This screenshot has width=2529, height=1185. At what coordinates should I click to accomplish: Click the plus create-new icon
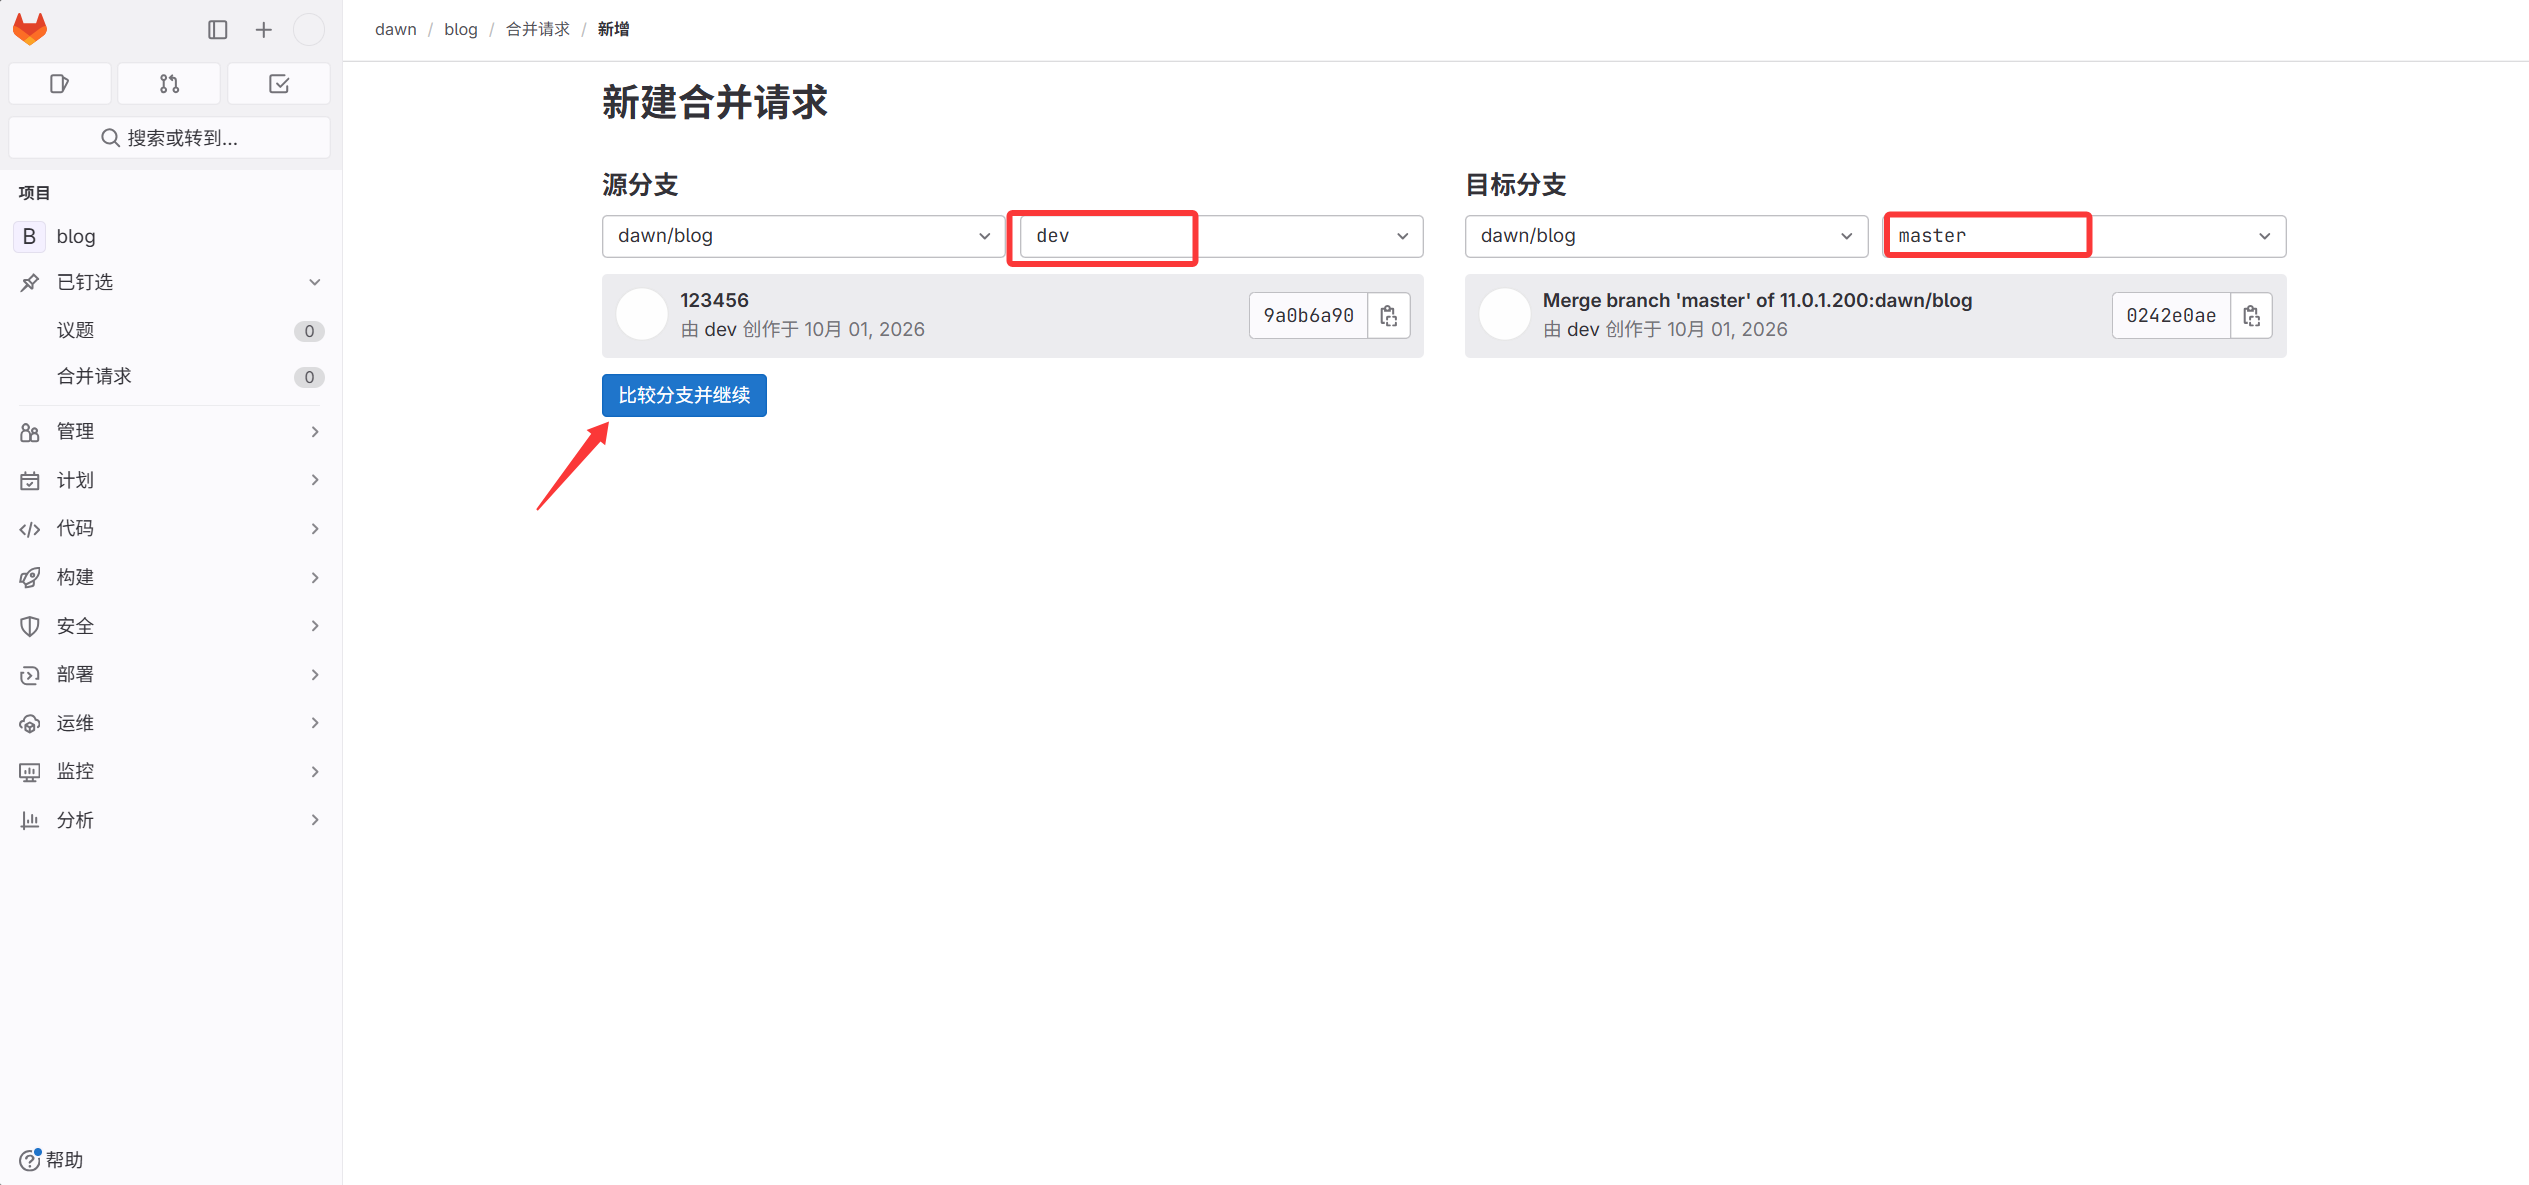264,30
